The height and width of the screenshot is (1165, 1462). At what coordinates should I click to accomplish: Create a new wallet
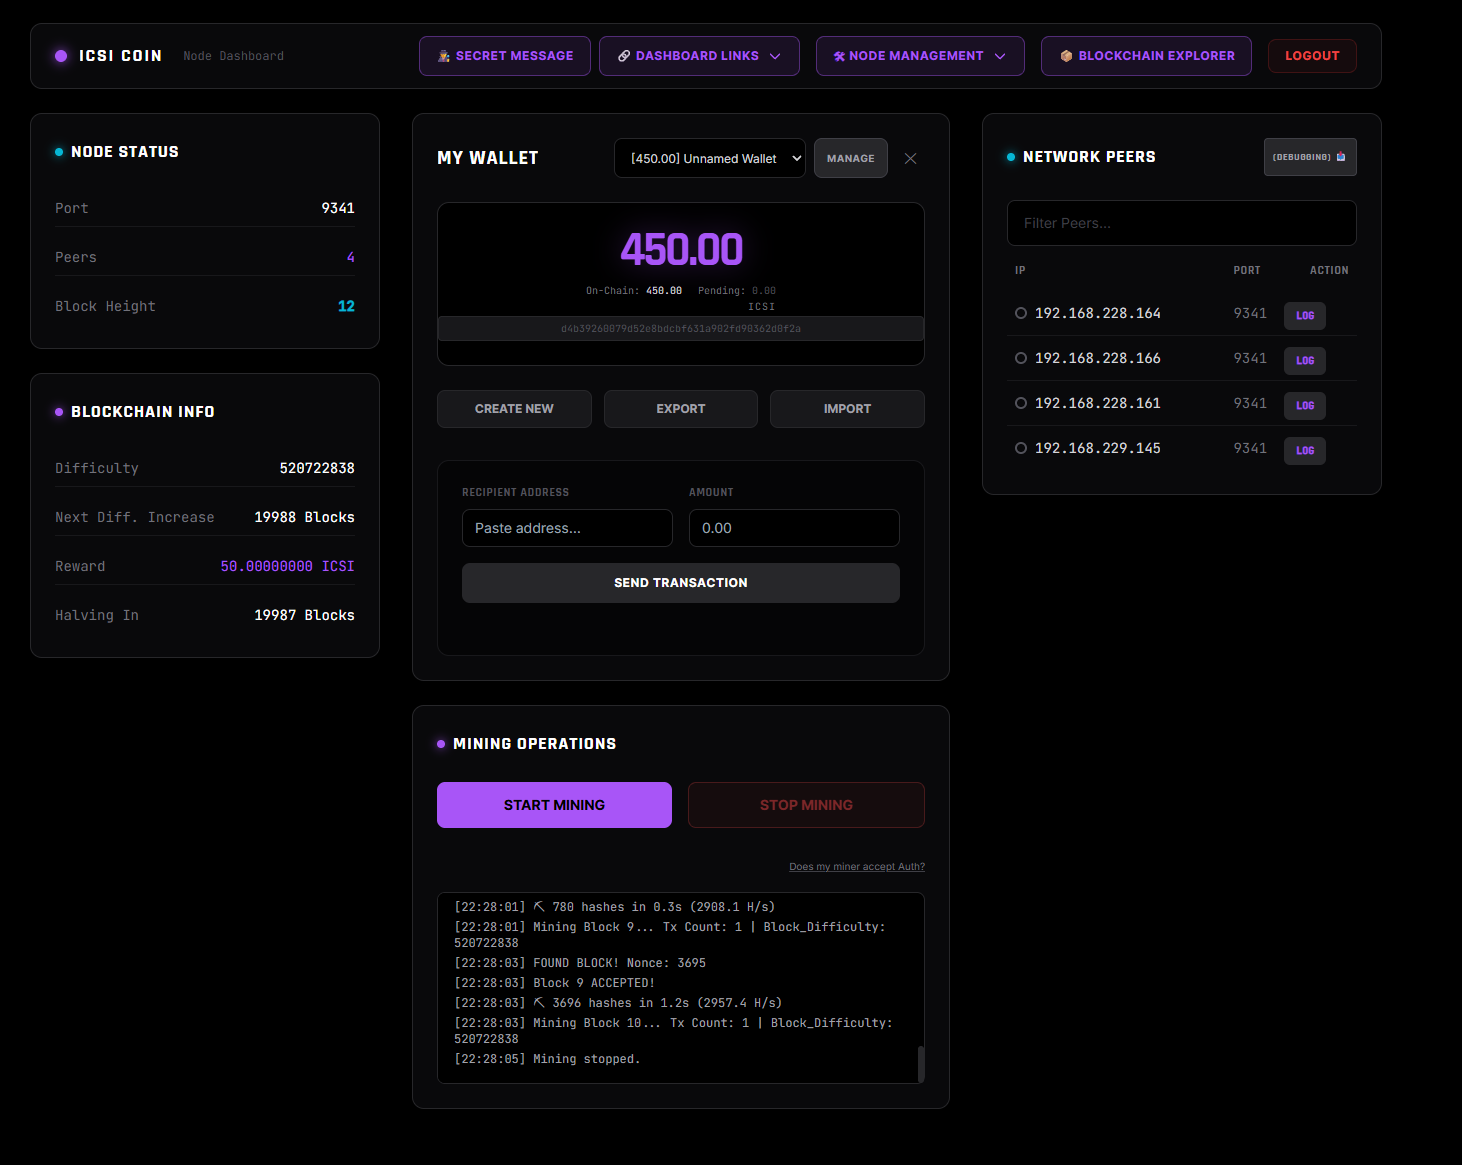pos(514,409)
